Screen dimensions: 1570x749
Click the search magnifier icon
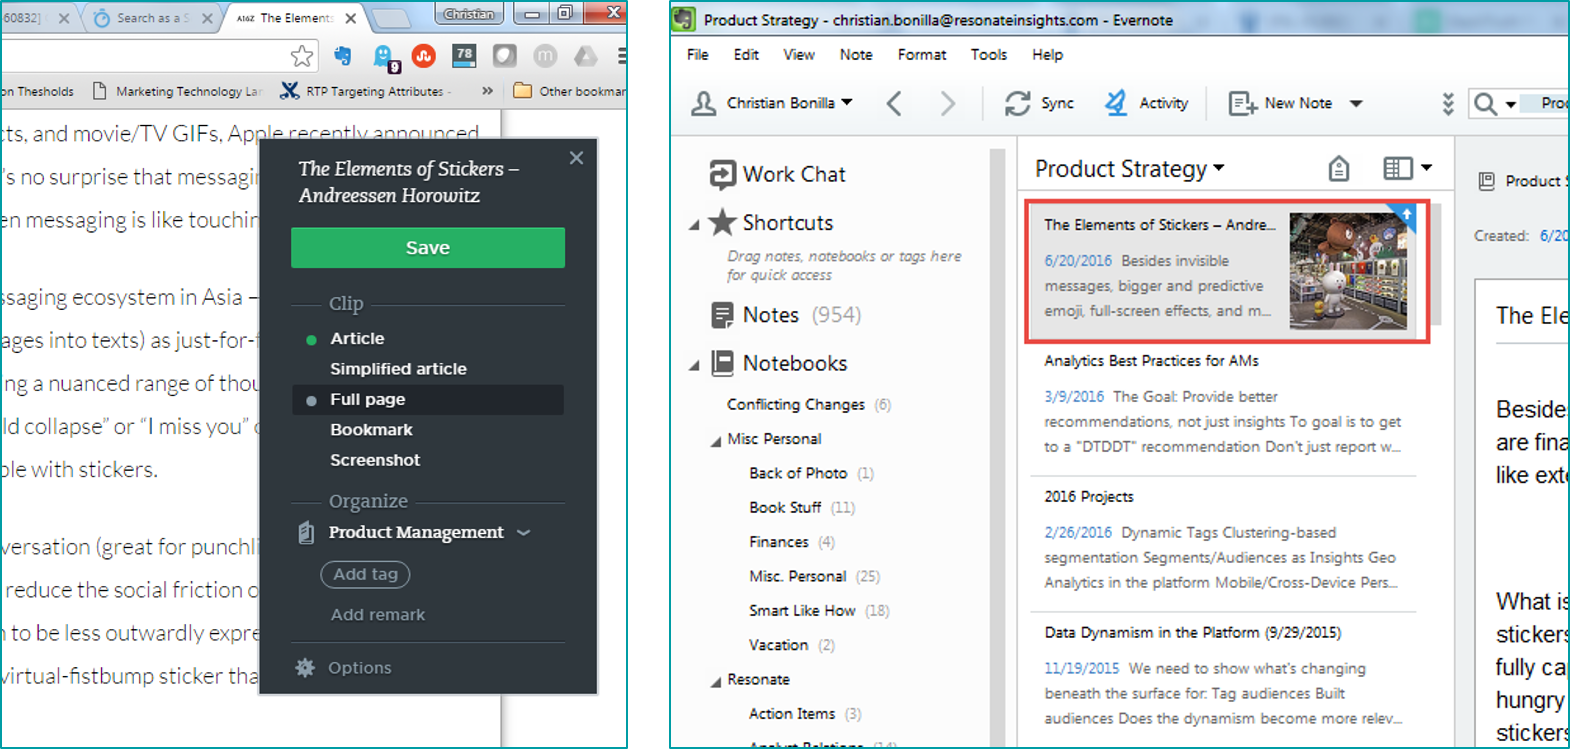pyautogui.click(x=1486, y=103)
